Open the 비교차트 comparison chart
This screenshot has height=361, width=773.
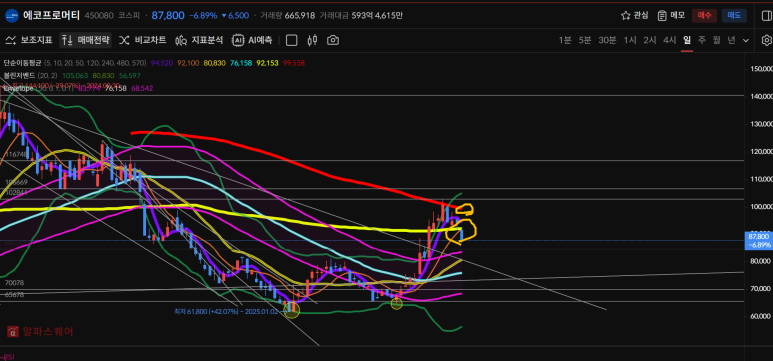point(142,40)
